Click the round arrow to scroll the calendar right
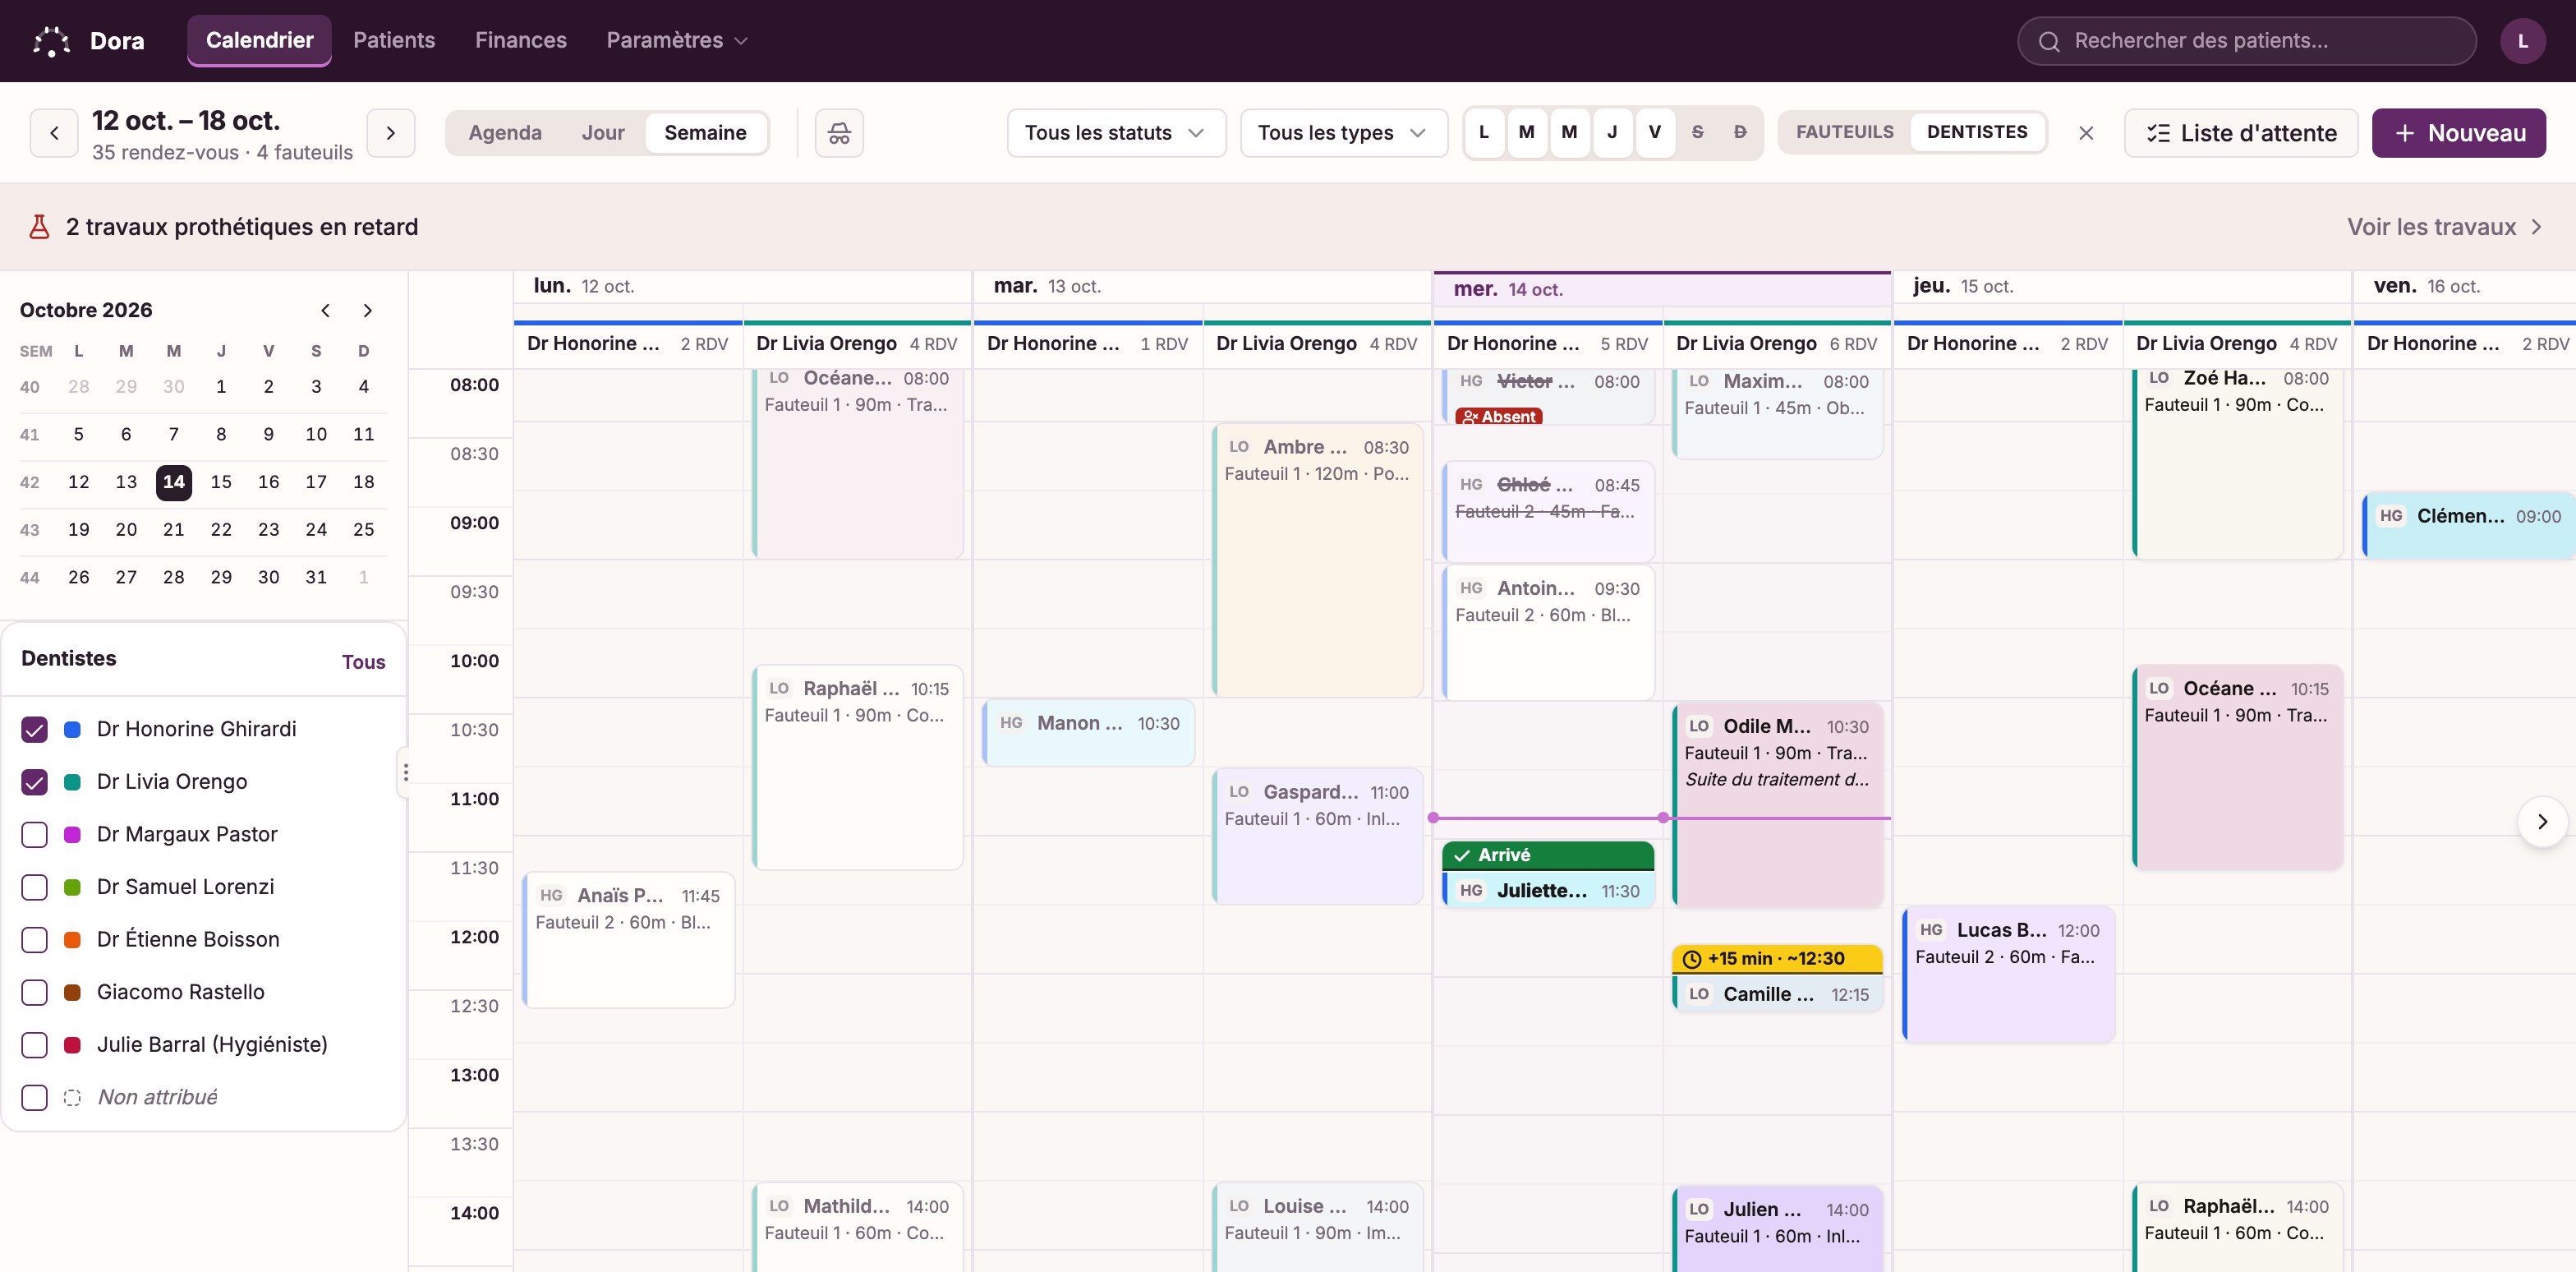This screenshot has width=2576, height=1272. (2542, 822)
